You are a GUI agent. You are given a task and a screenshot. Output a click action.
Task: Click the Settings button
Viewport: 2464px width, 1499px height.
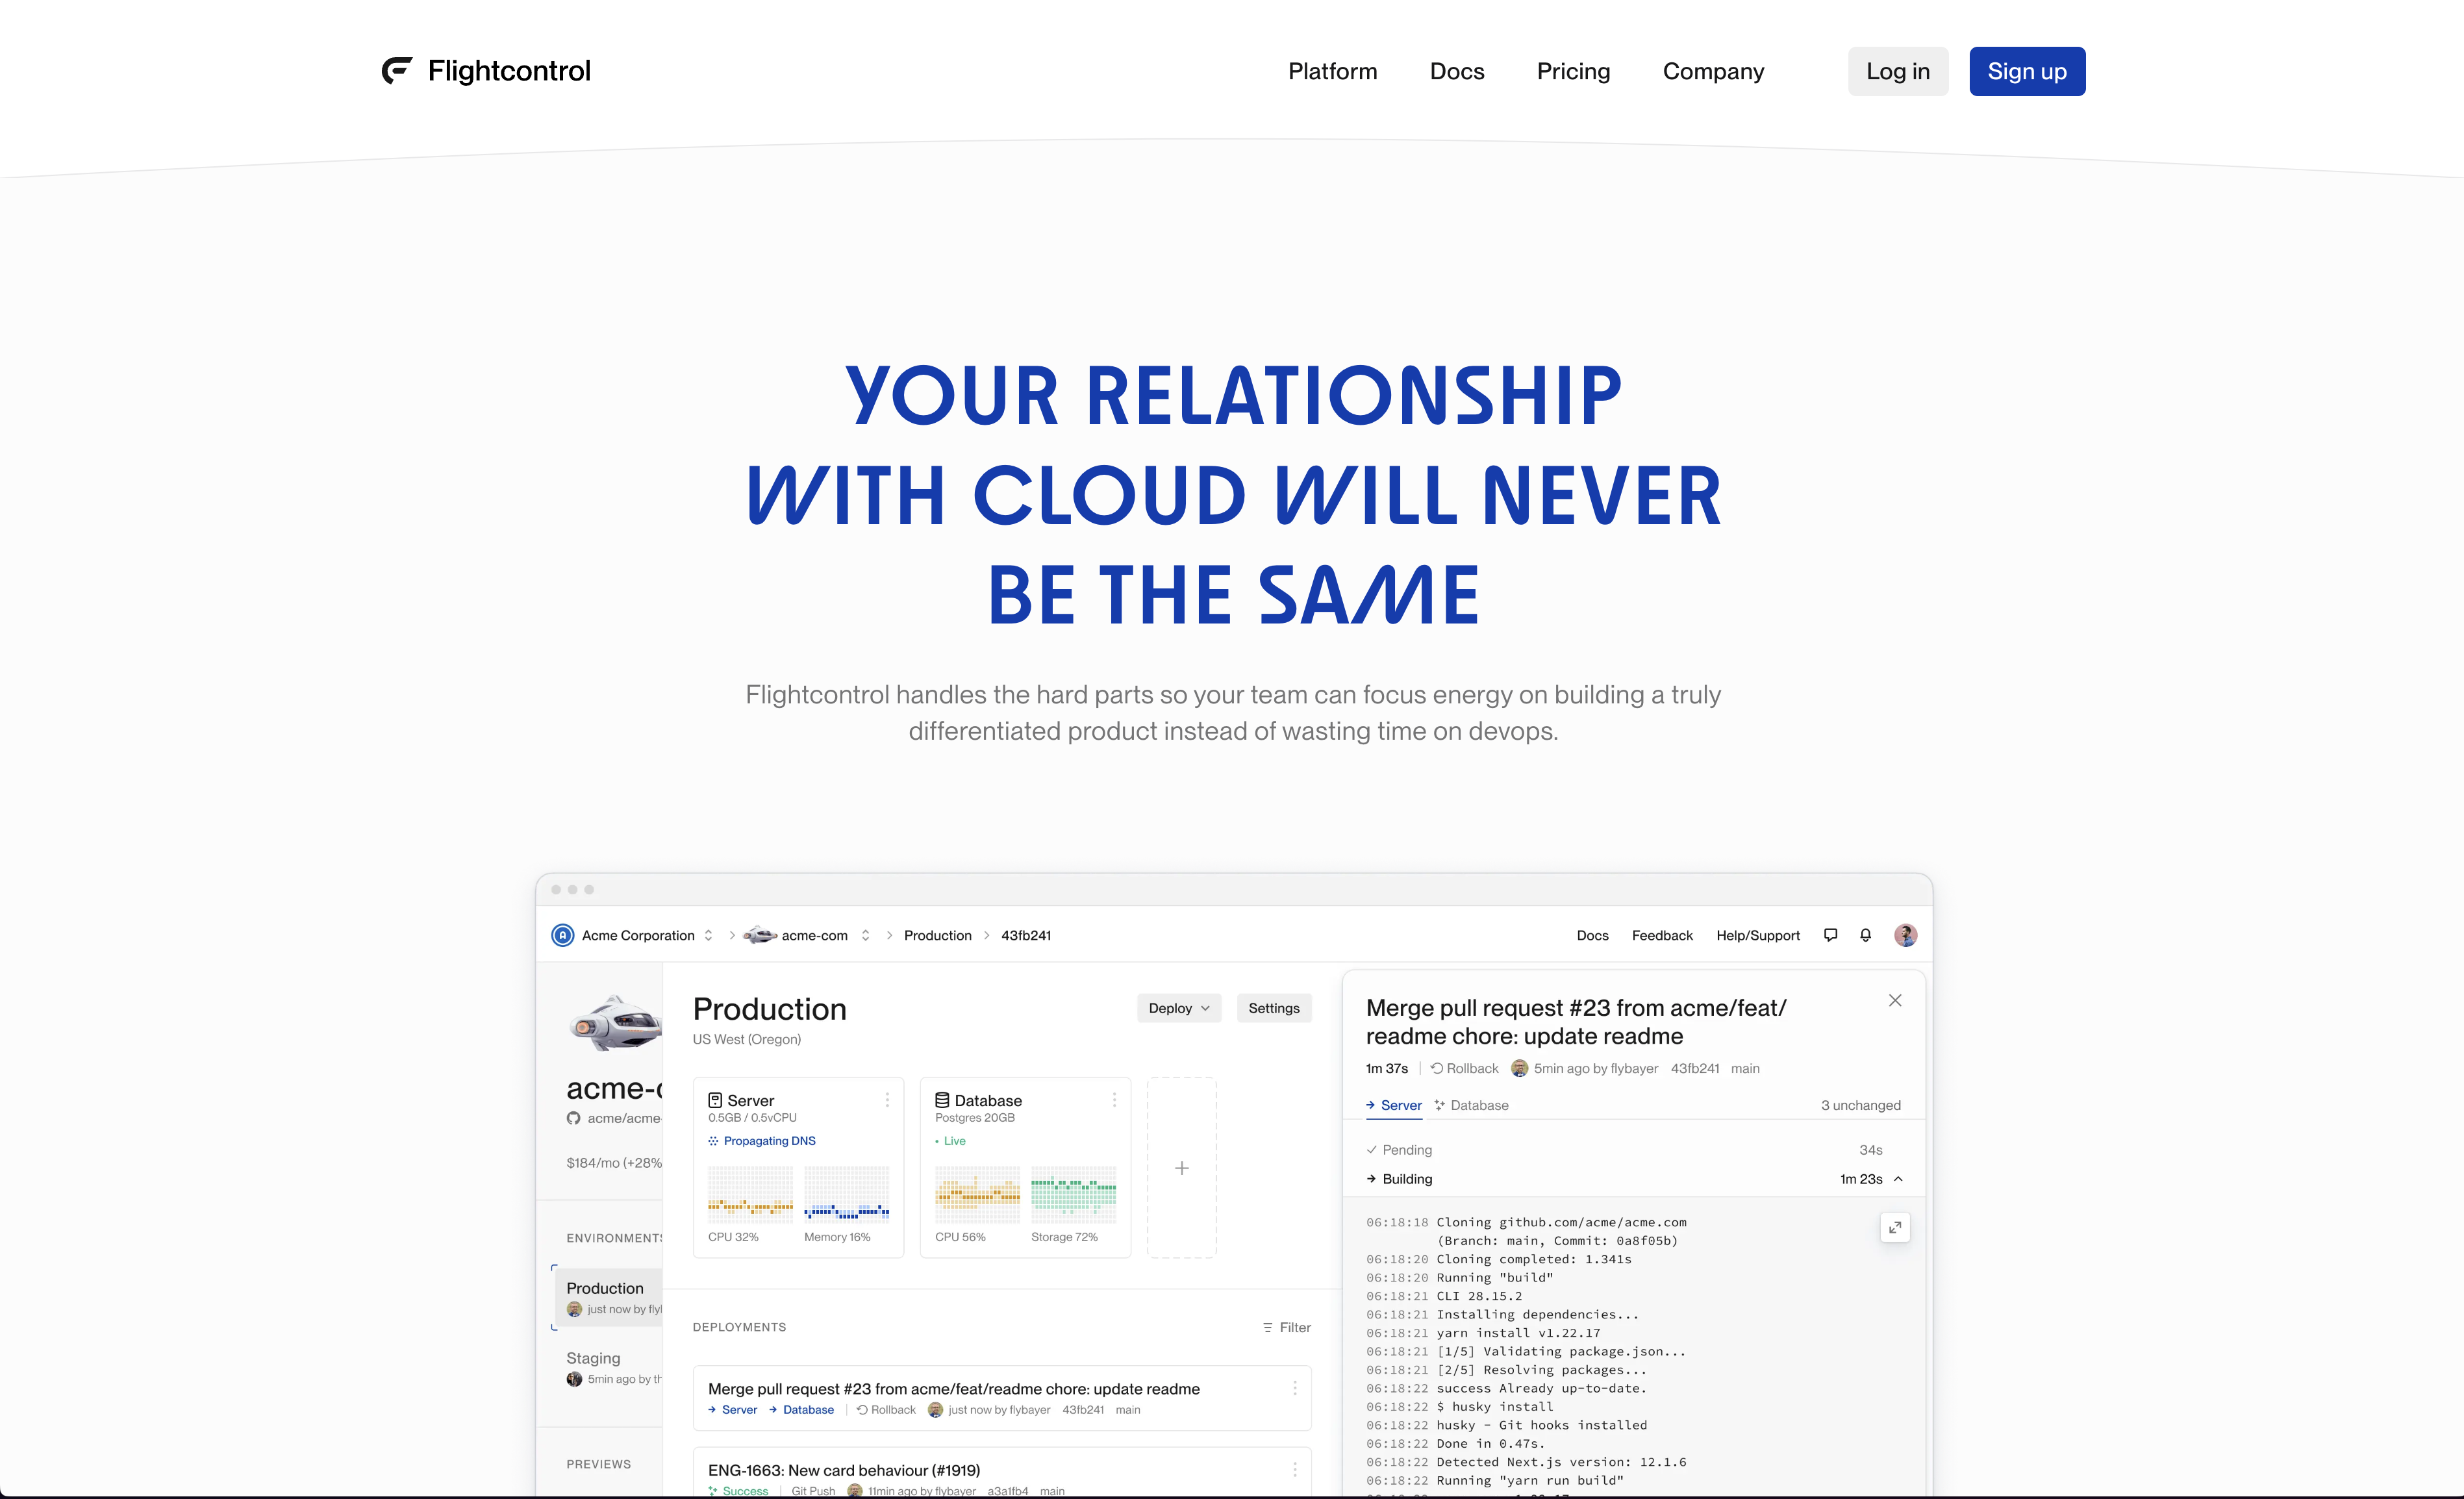(x=1273, y=1008)
